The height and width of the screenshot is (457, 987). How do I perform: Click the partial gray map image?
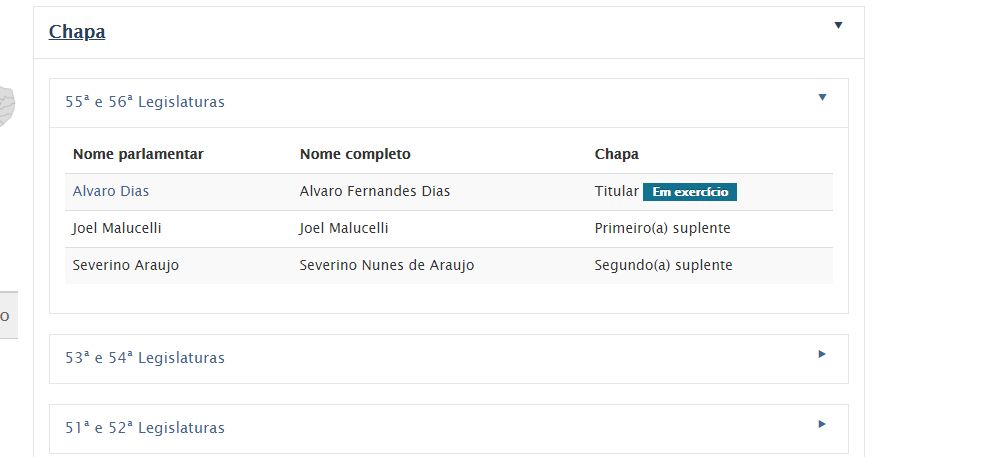click(x=6, y=106)
